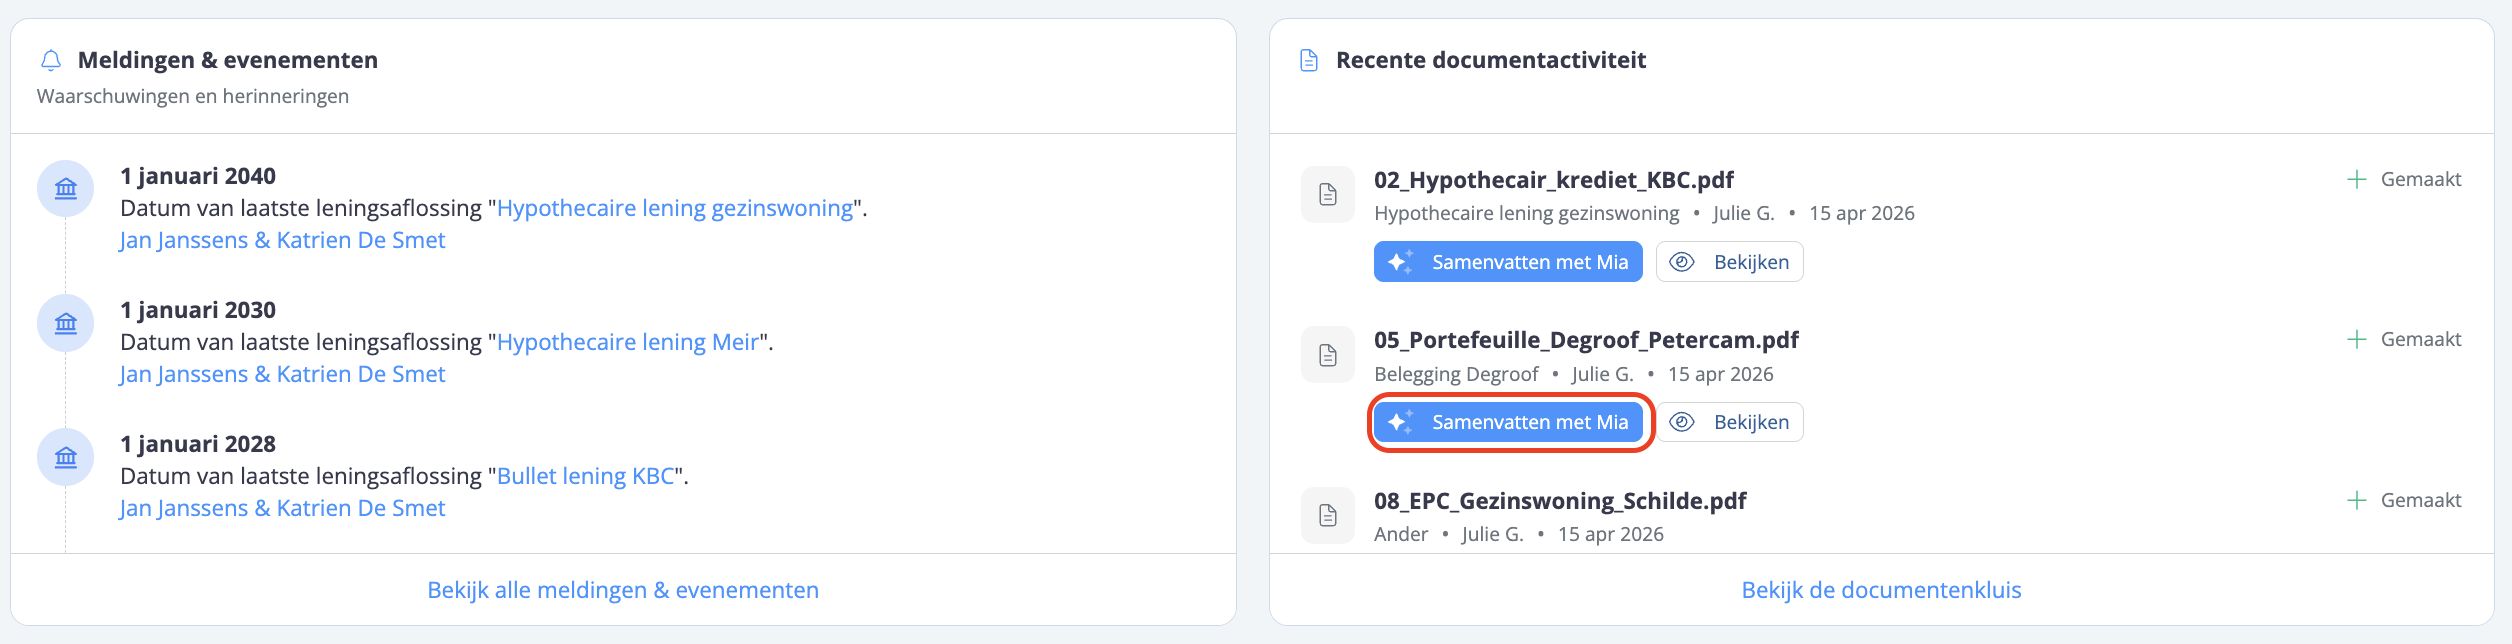Summarize the KBC hypothecair krediet with Mia

(1508, 262)
